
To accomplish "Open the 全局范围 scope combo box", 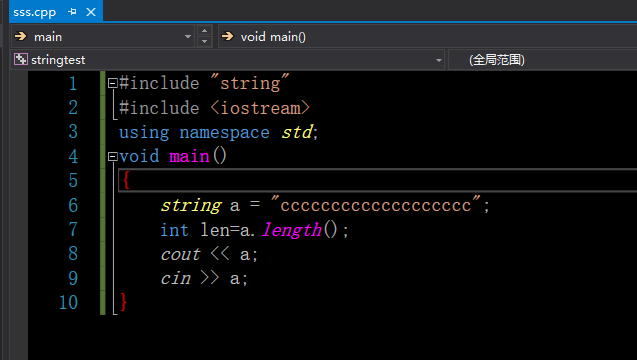I will [x=542, y=60].
